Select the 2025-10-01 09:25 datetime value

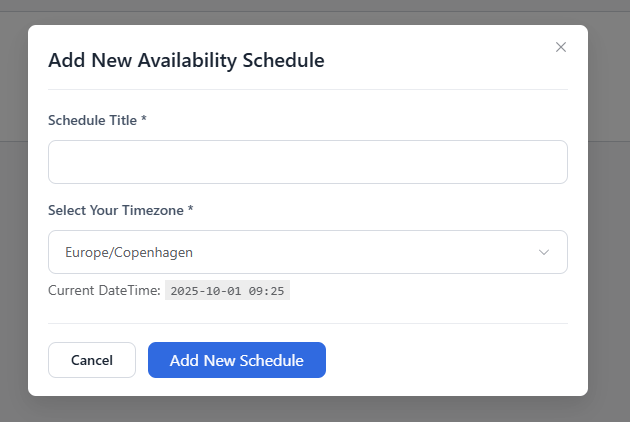tap(227, 291)
